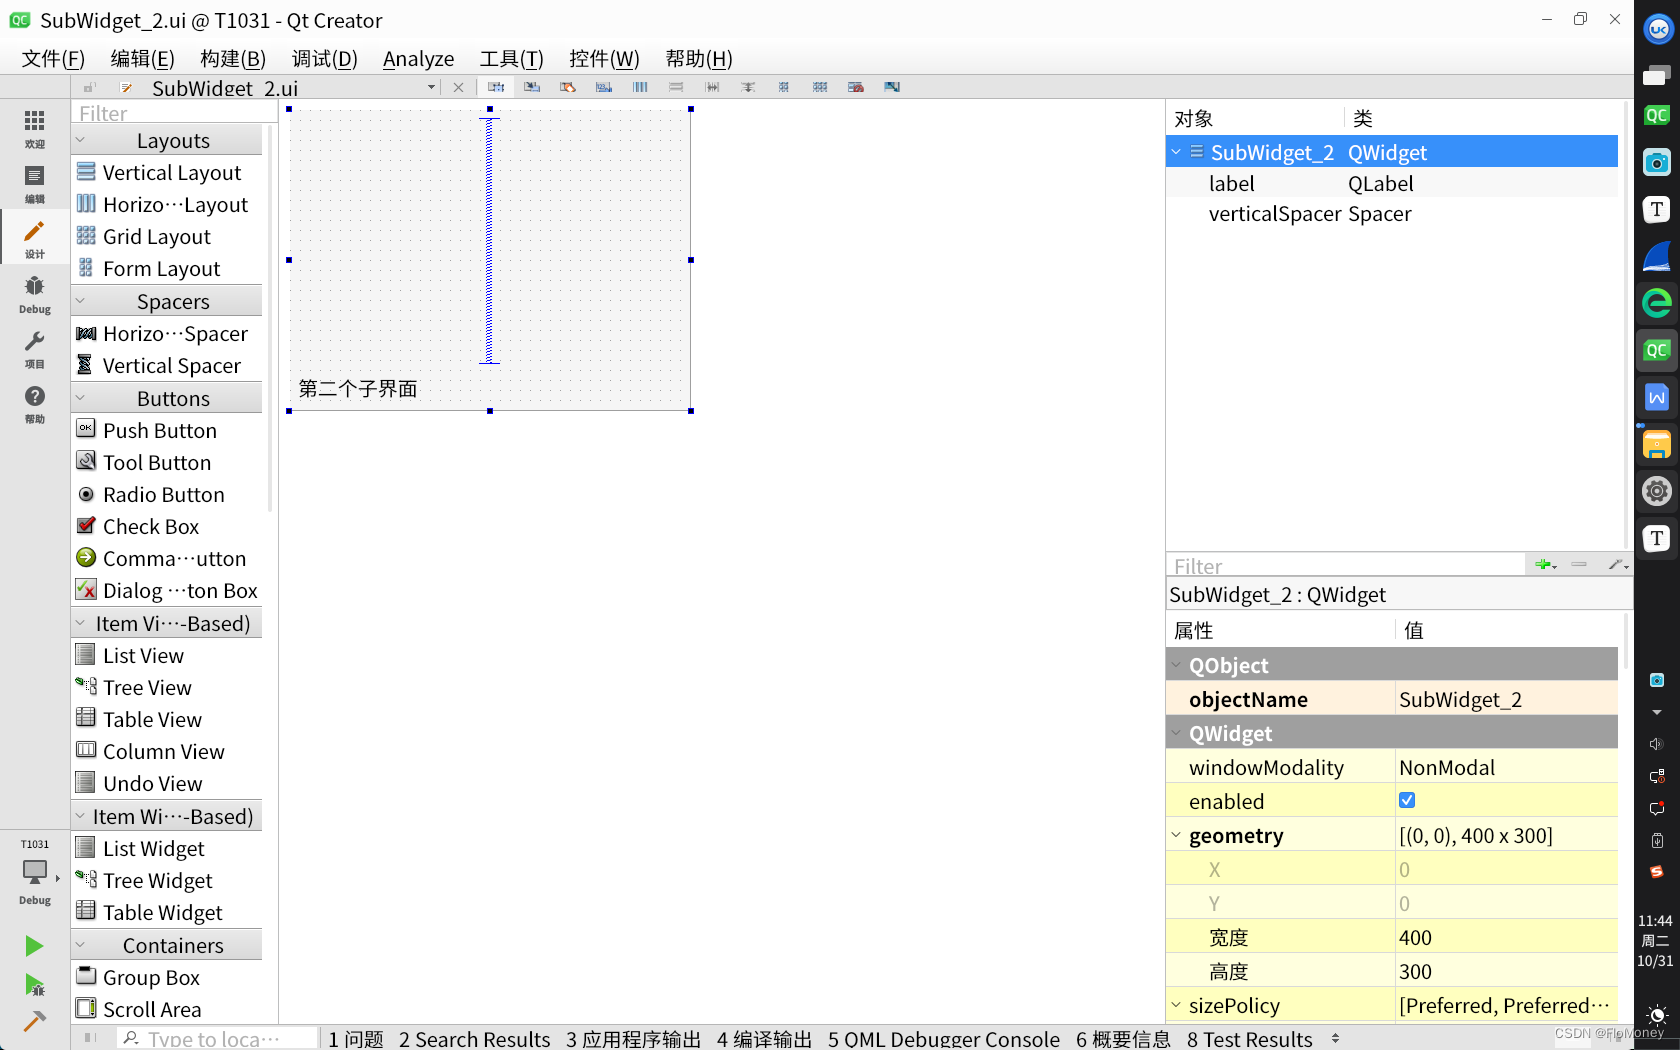Viewport: 1680px width, 1050px height.
Task: Click the Break Layout toolbar icon
Action: pos(855,87)
